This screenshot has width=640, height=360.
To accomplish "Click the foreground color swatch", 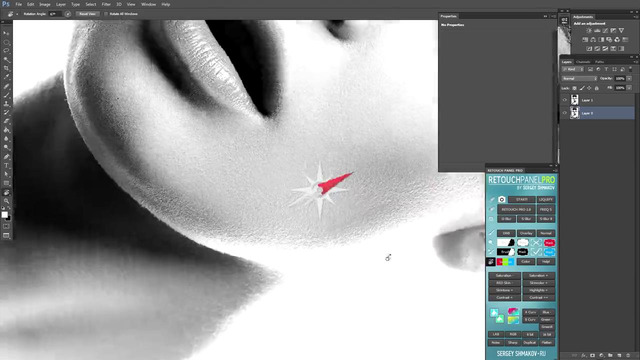I will 4,215.
